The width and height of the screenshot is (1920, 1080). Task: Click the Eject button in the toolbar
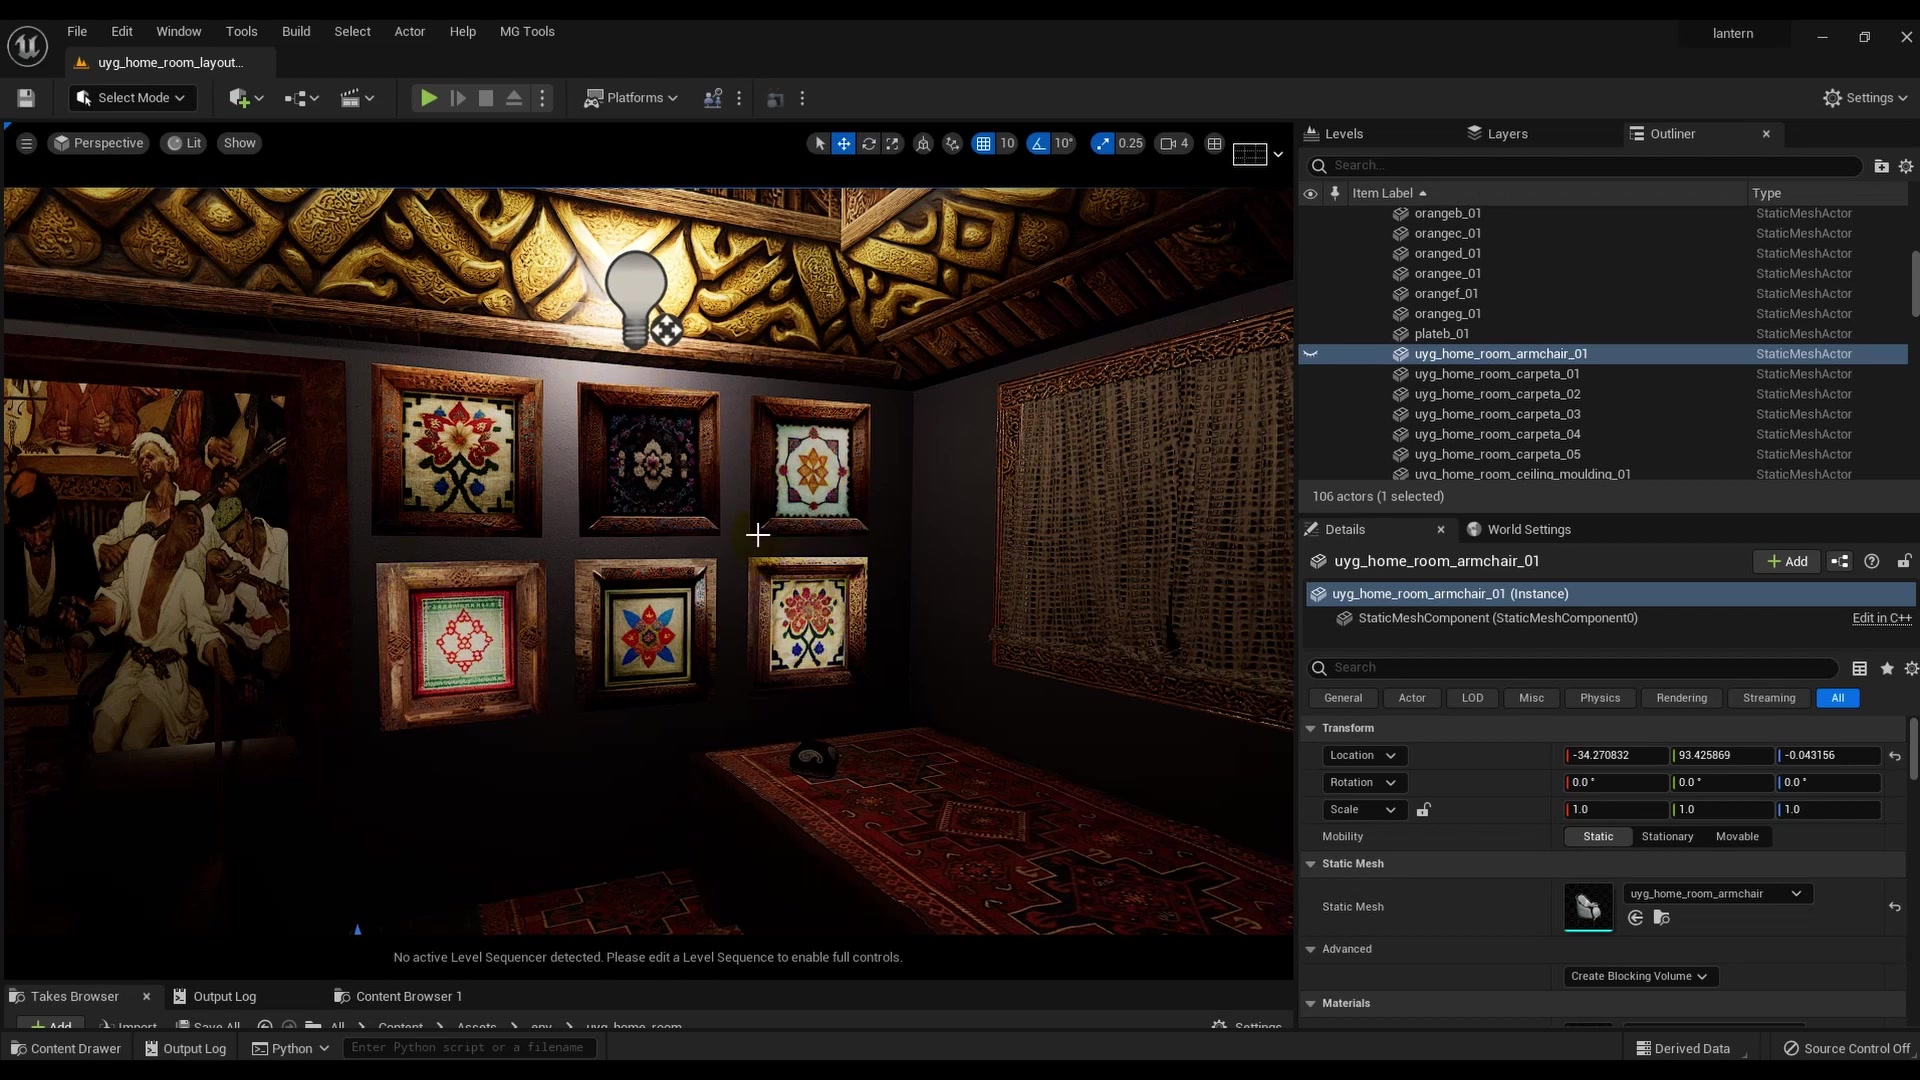[514, 98]
